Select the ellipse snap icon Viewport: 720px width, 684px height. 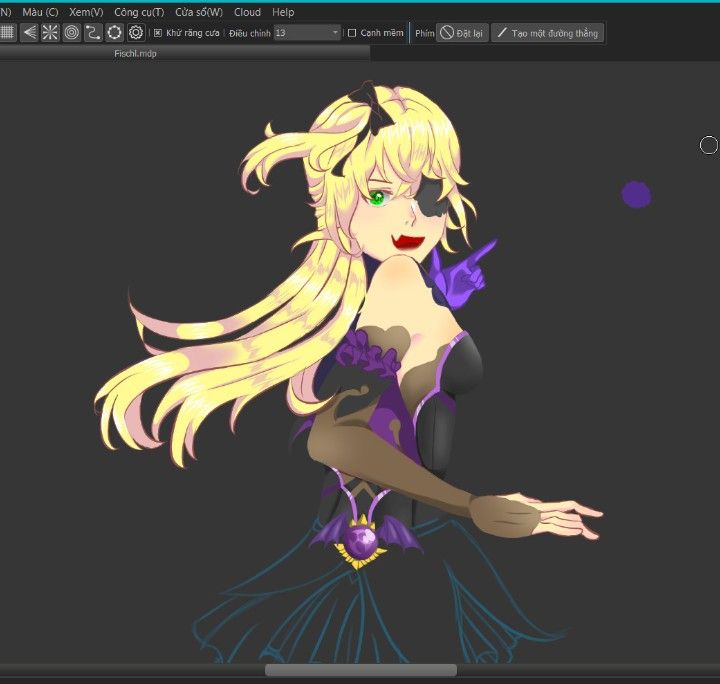(x=114, y=33)
